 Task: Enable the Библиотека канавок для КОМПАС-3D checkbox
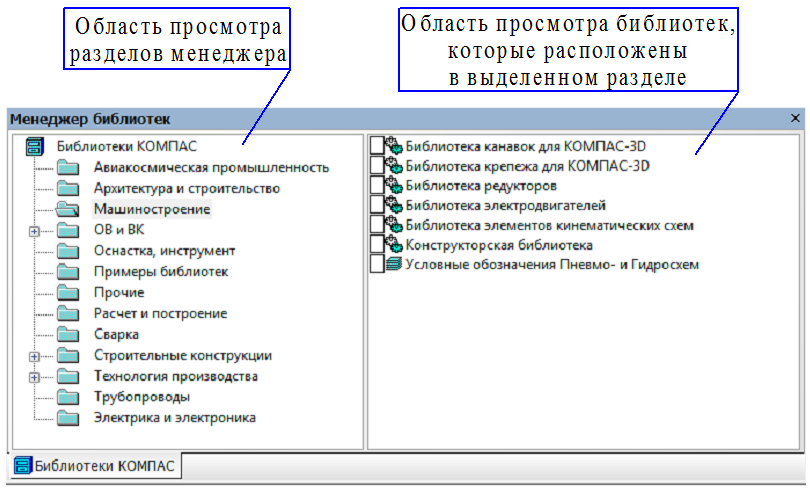tap(377, 146)
